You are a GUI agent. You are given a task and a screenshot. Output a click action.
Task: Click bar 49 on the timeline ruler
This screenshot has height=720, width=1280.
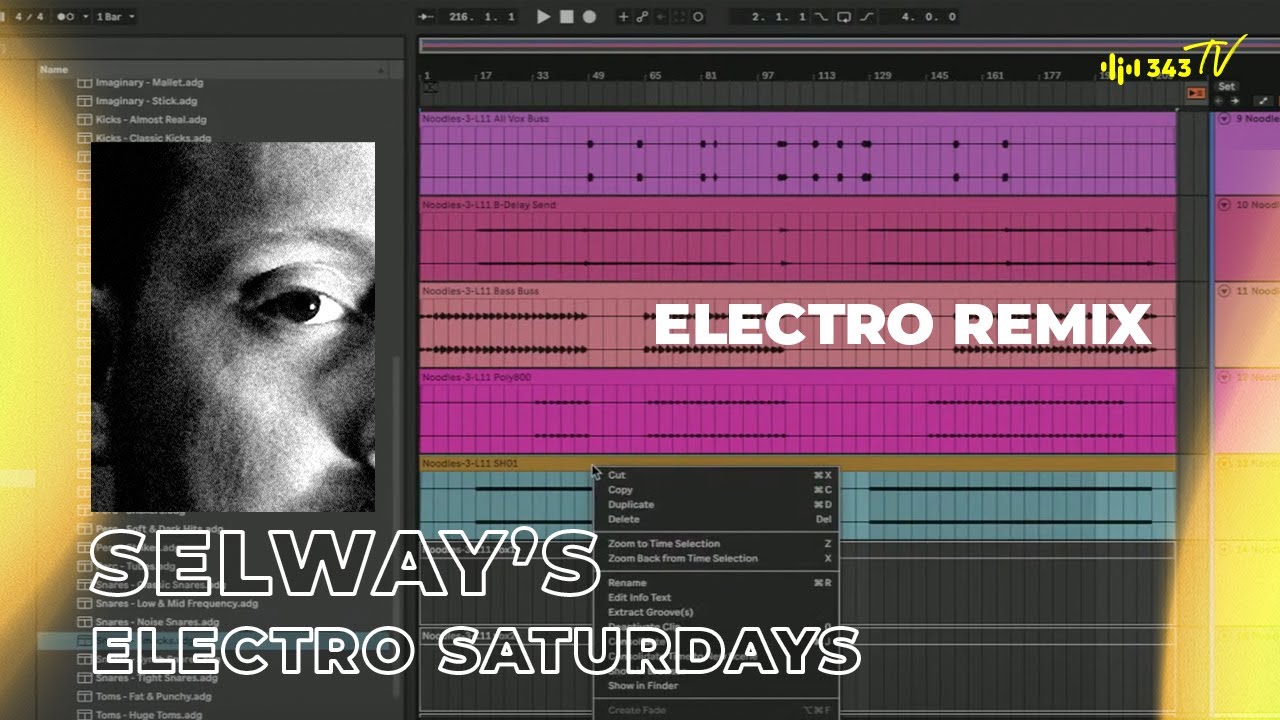[598, 76]
